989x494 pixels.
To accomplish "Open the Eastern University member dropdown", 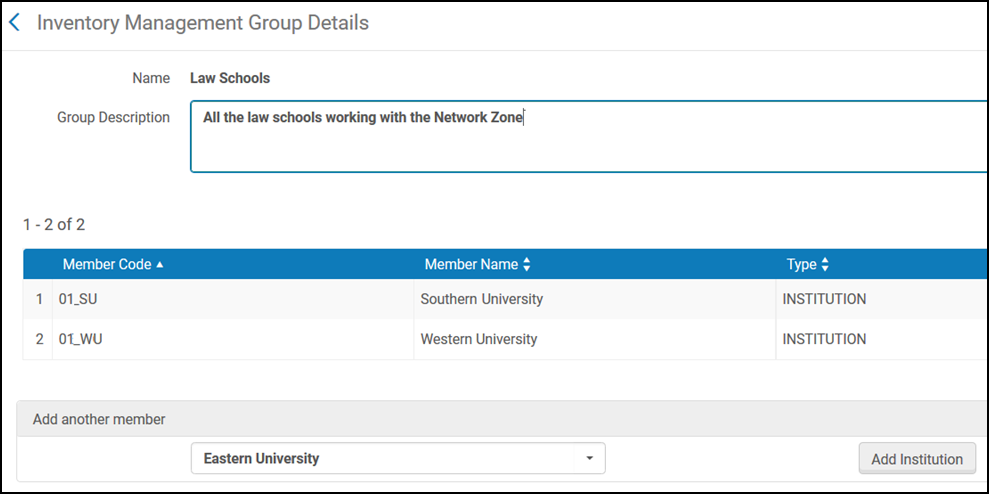I will click(x=397, y=458).
